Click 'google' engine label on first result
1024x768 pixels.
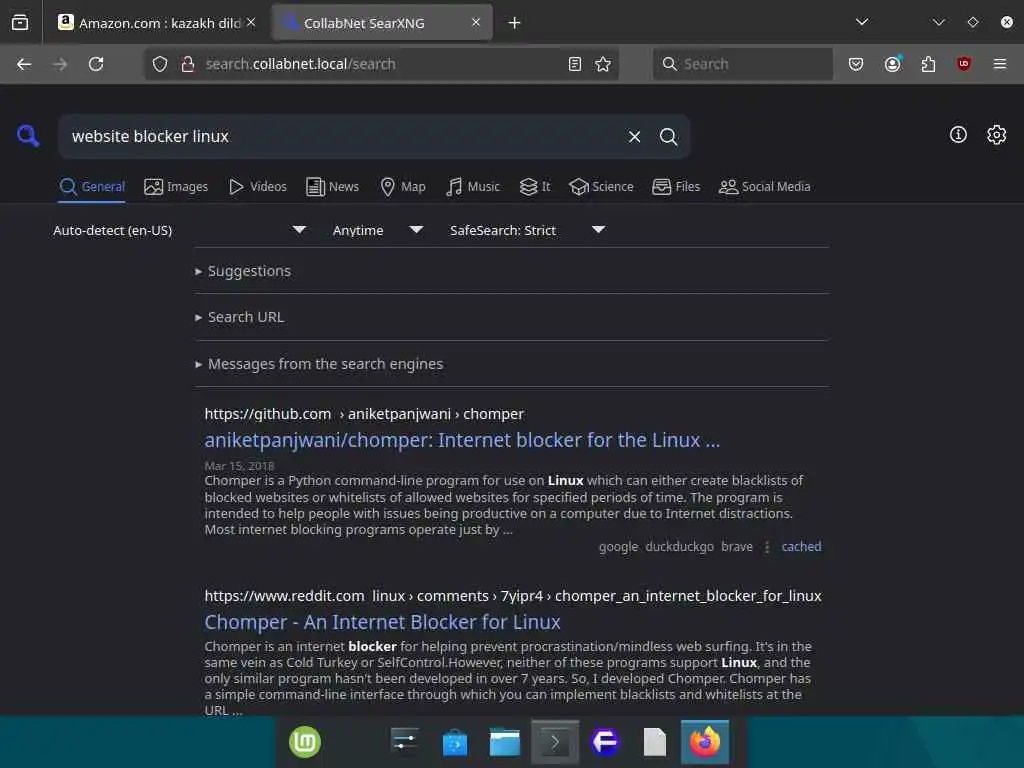tap(618, 547)
